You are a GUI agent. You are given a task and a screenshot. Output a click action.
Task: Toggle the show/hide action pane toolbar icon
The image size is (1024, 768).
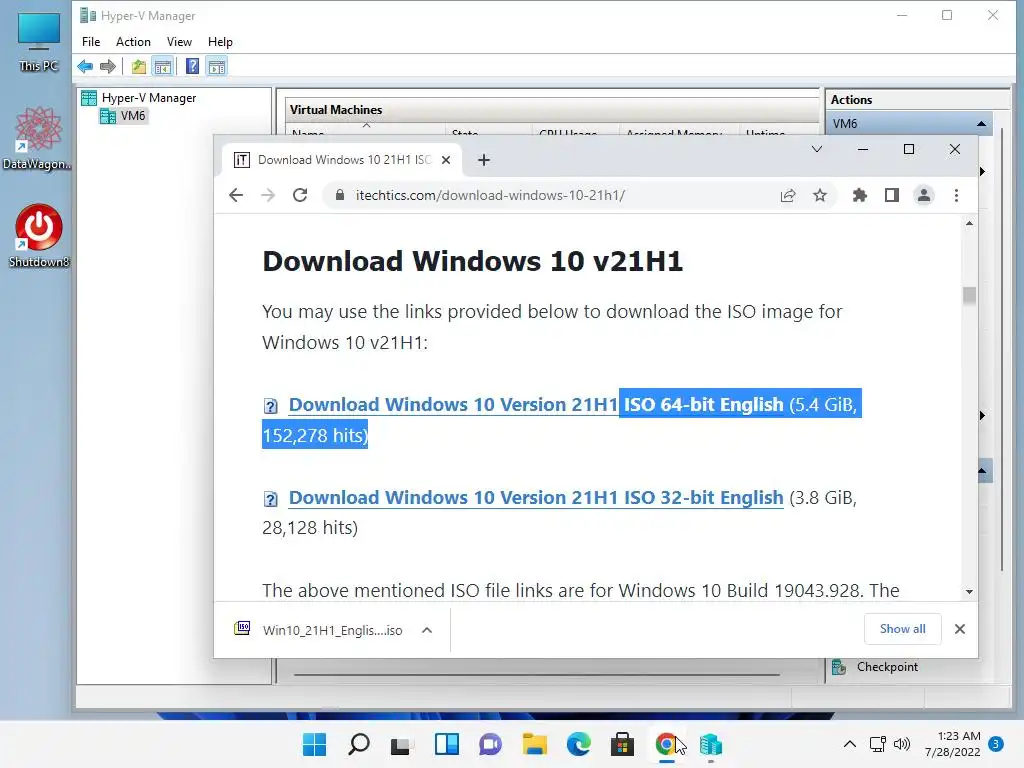click(x=217, y=67)
